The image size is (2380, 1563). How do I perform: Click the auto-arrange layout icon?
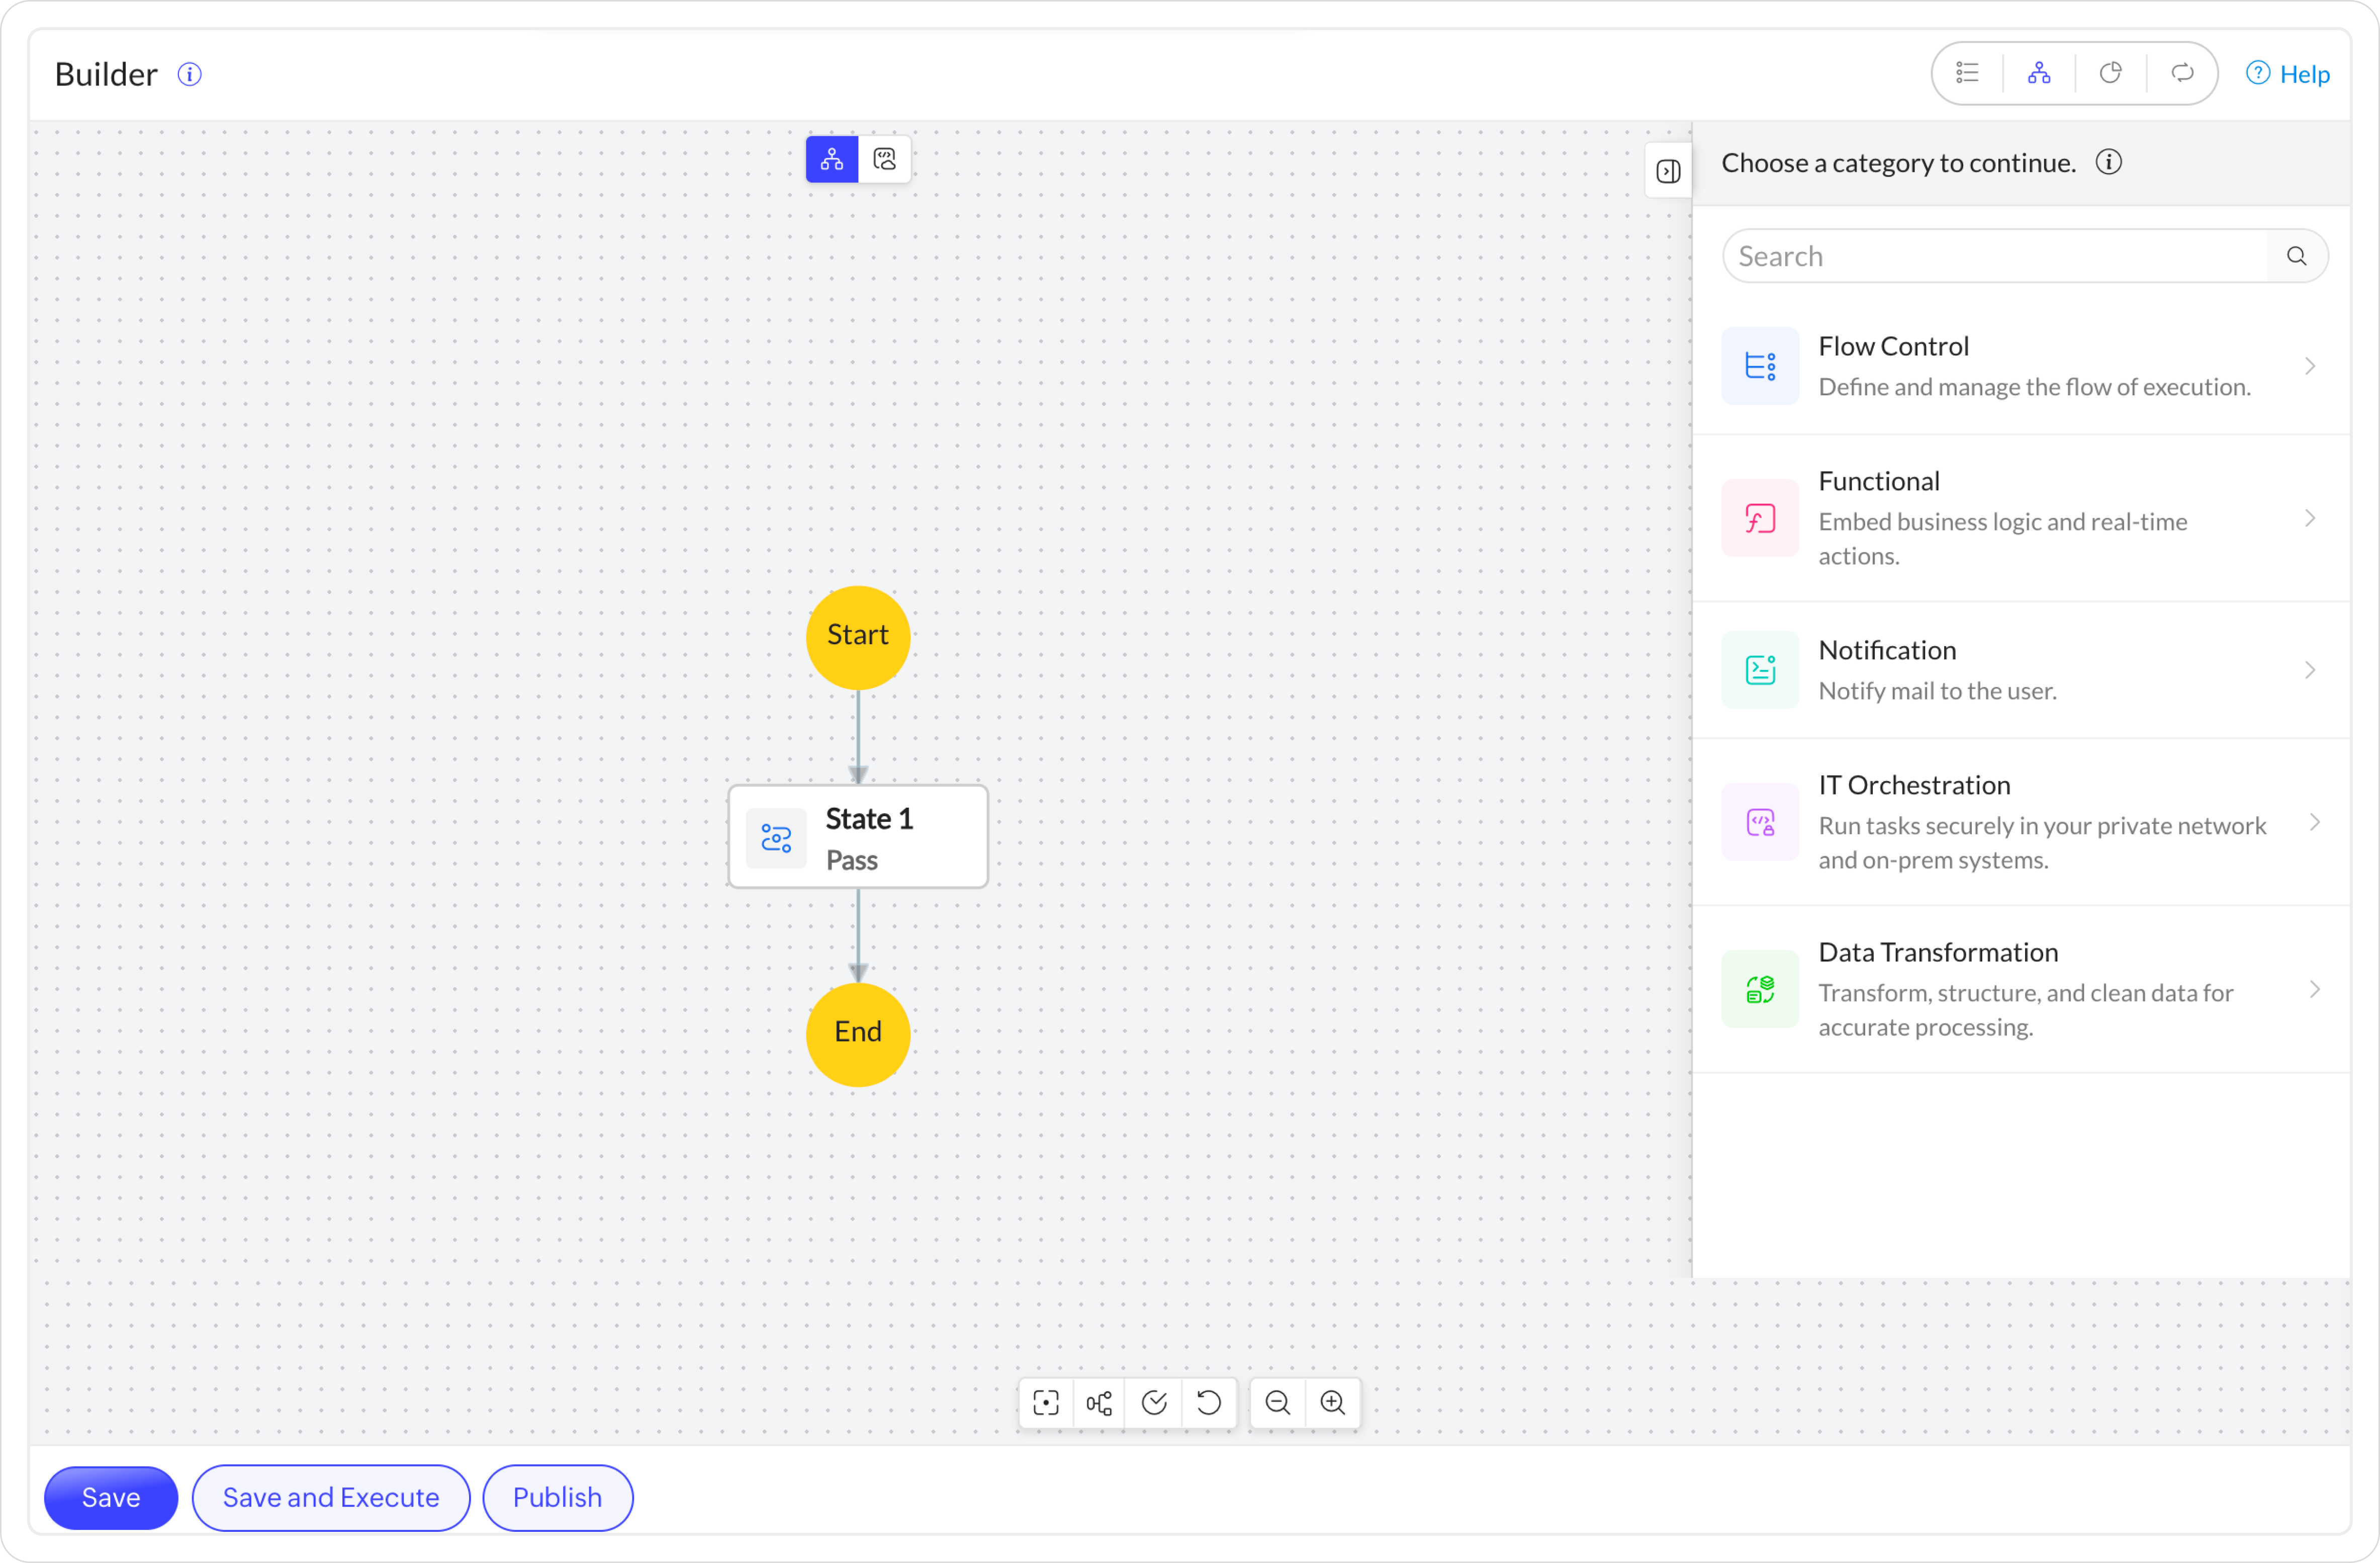[1100, 1403]
